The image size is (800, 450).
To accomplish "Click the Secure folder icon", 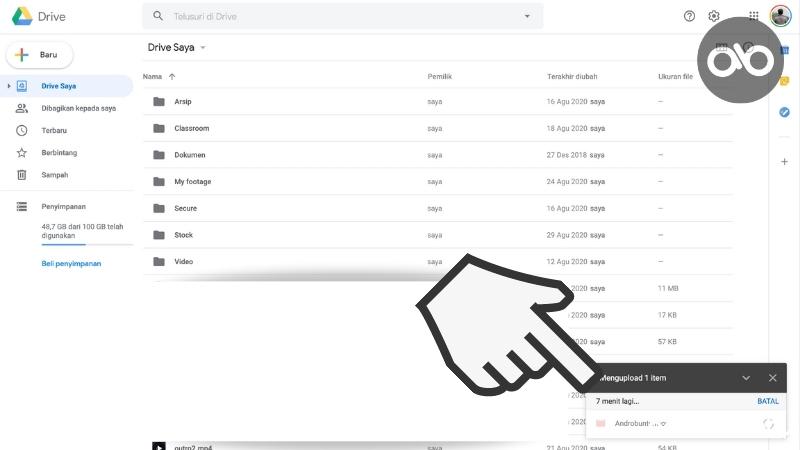I will pos(159,208).
